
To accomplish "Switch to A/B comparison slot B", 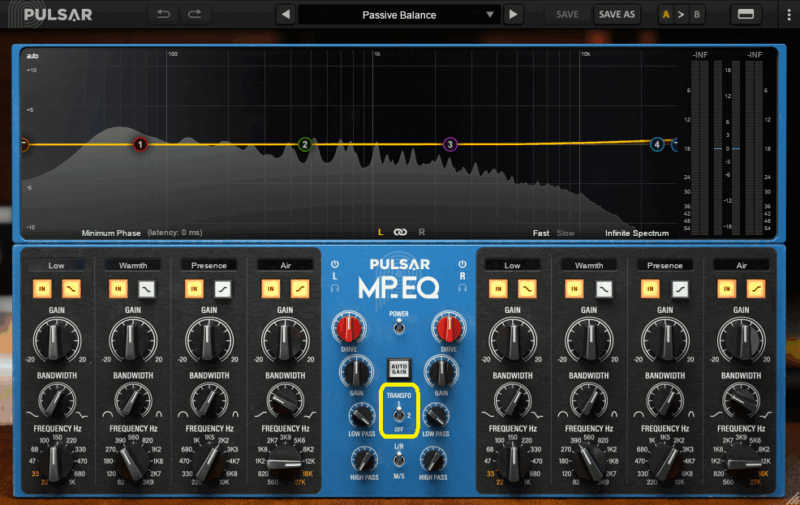I will (x=697, y=15).
